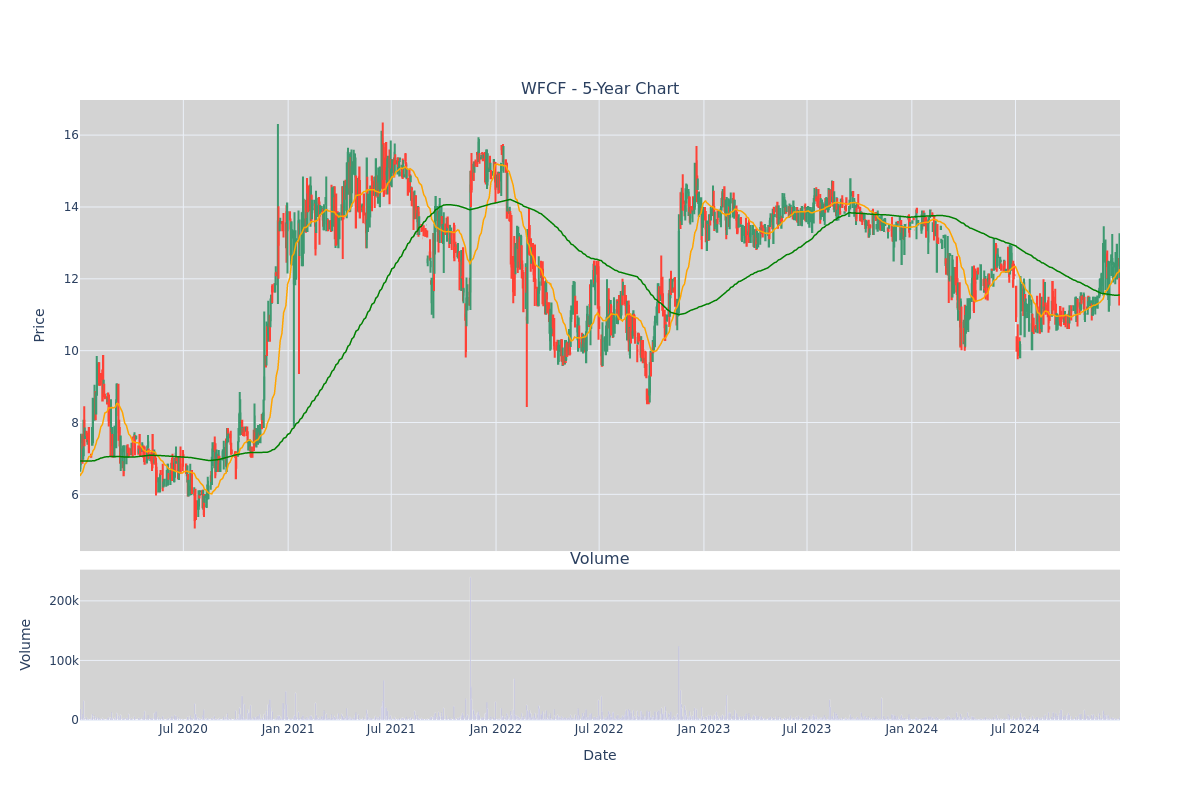Click the price tick label 16
The image size is (1200, 800).
pos(71,135)
